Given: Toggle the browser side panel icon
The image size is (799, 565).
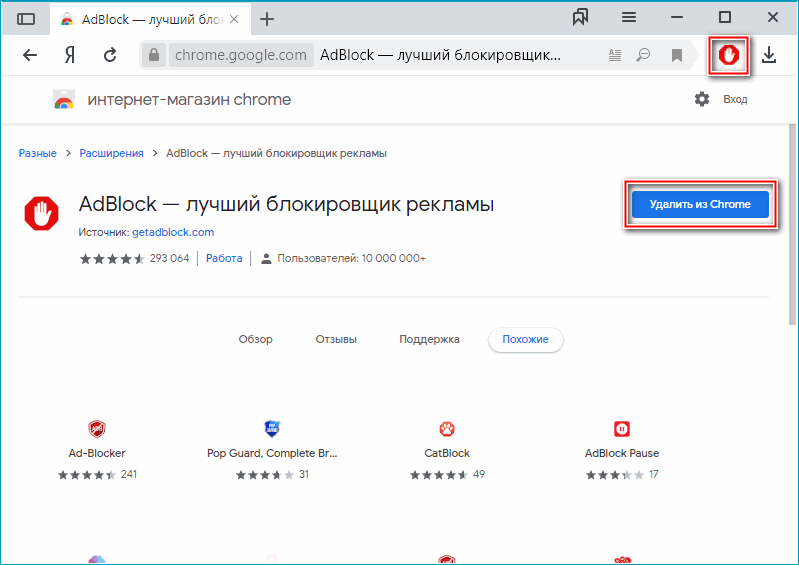Looking at the screenshot, I should [x=25, y=19].
